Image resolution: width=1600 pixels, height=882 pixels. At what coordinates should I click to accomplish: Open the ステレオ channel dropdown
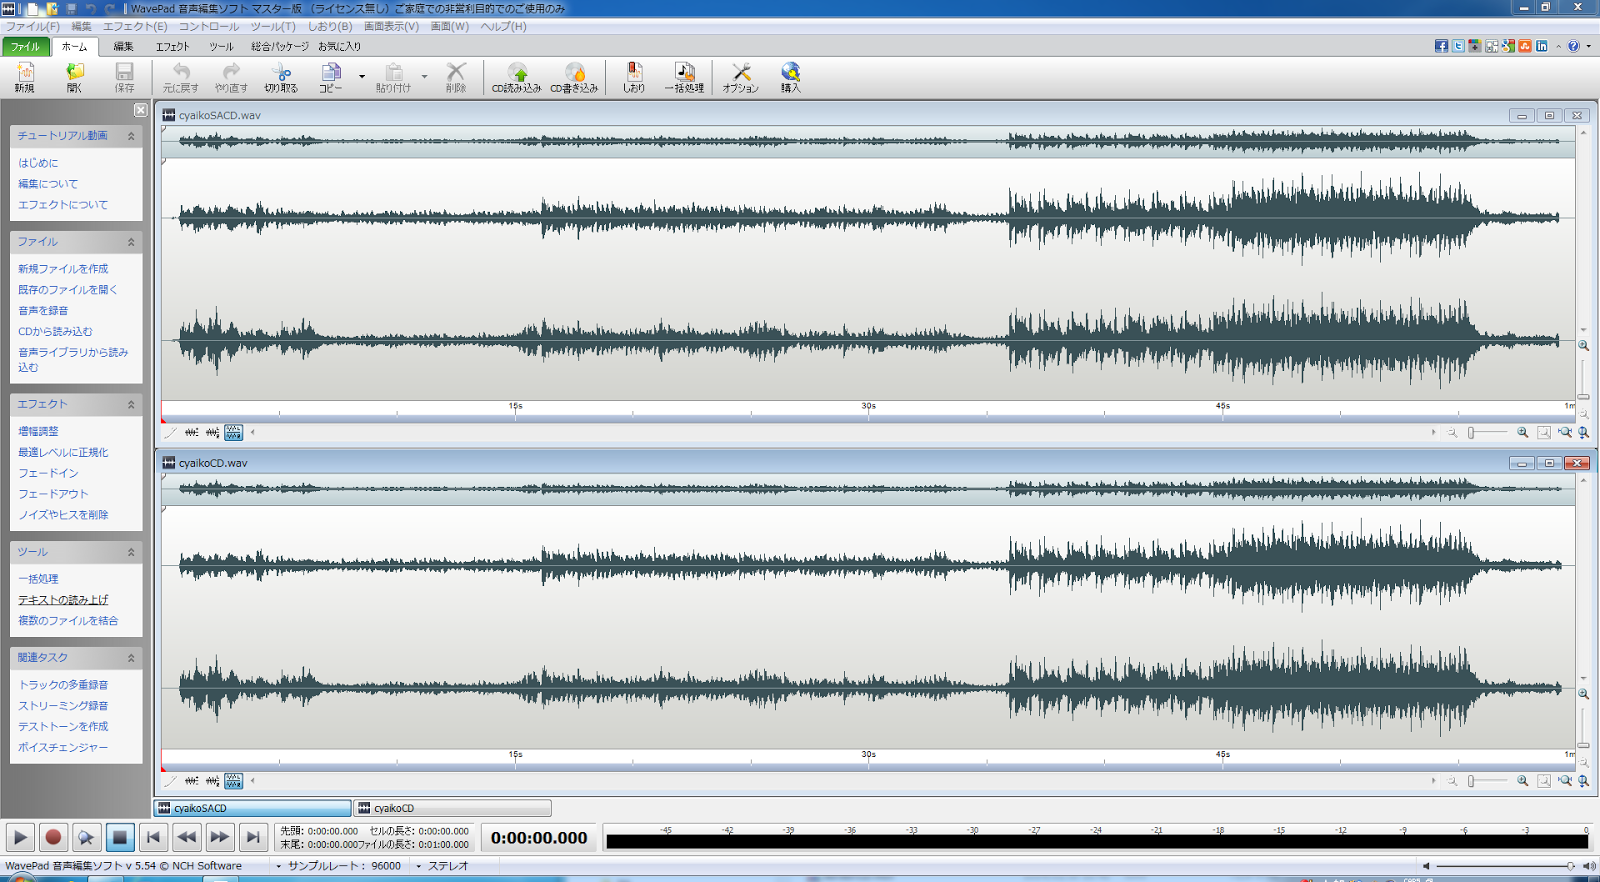pyautogui.click(x=419, y=866)
